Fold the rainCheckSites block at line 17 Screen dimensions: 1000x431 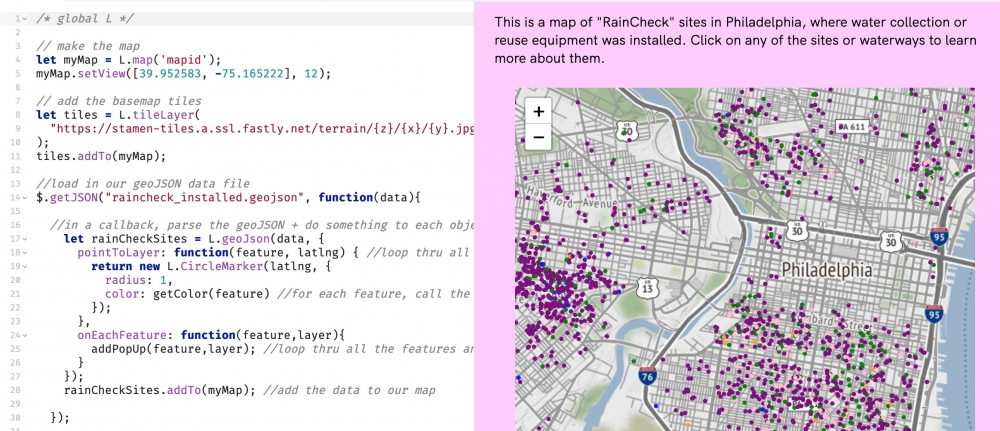coord(25,239)
